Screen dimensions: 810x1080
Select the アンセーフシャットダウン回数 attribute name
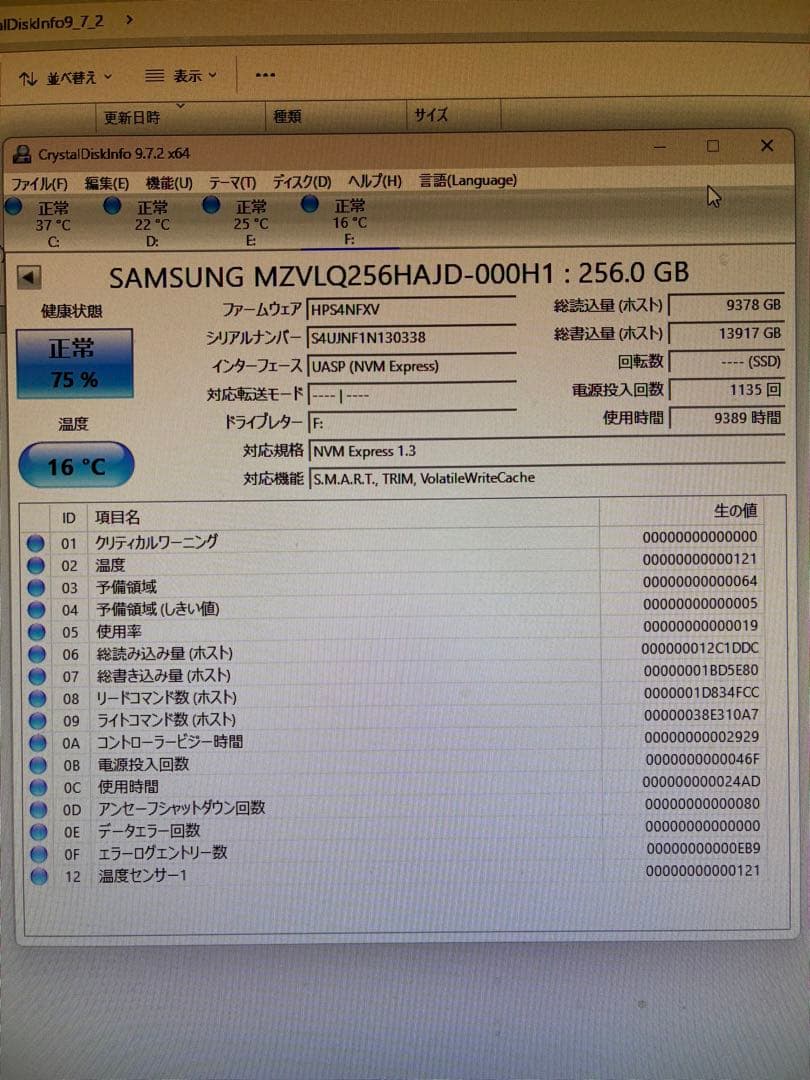tap(181, 808)
